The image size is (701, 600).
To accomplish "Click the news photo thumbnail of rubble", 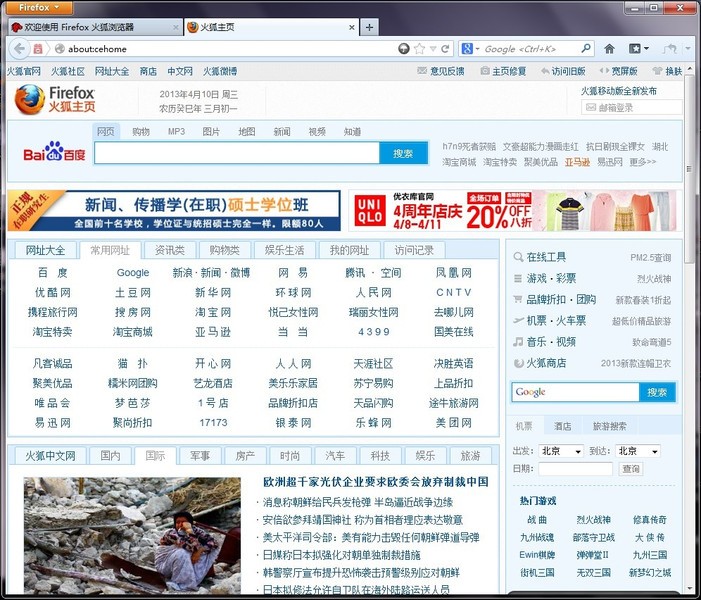I will click(132, 536).
